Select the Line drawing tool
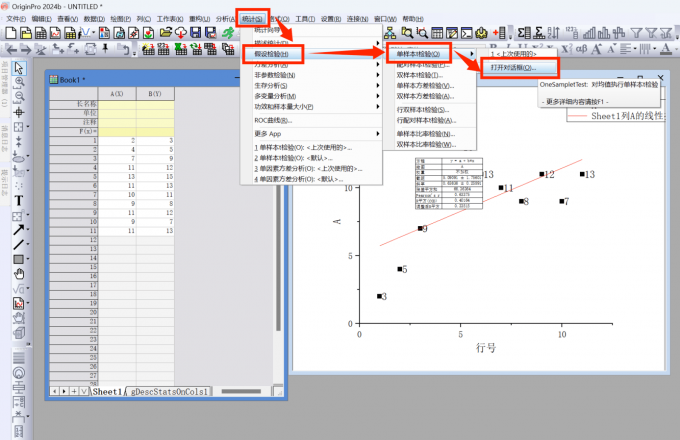The image size is (680, 440). [19, 244]
